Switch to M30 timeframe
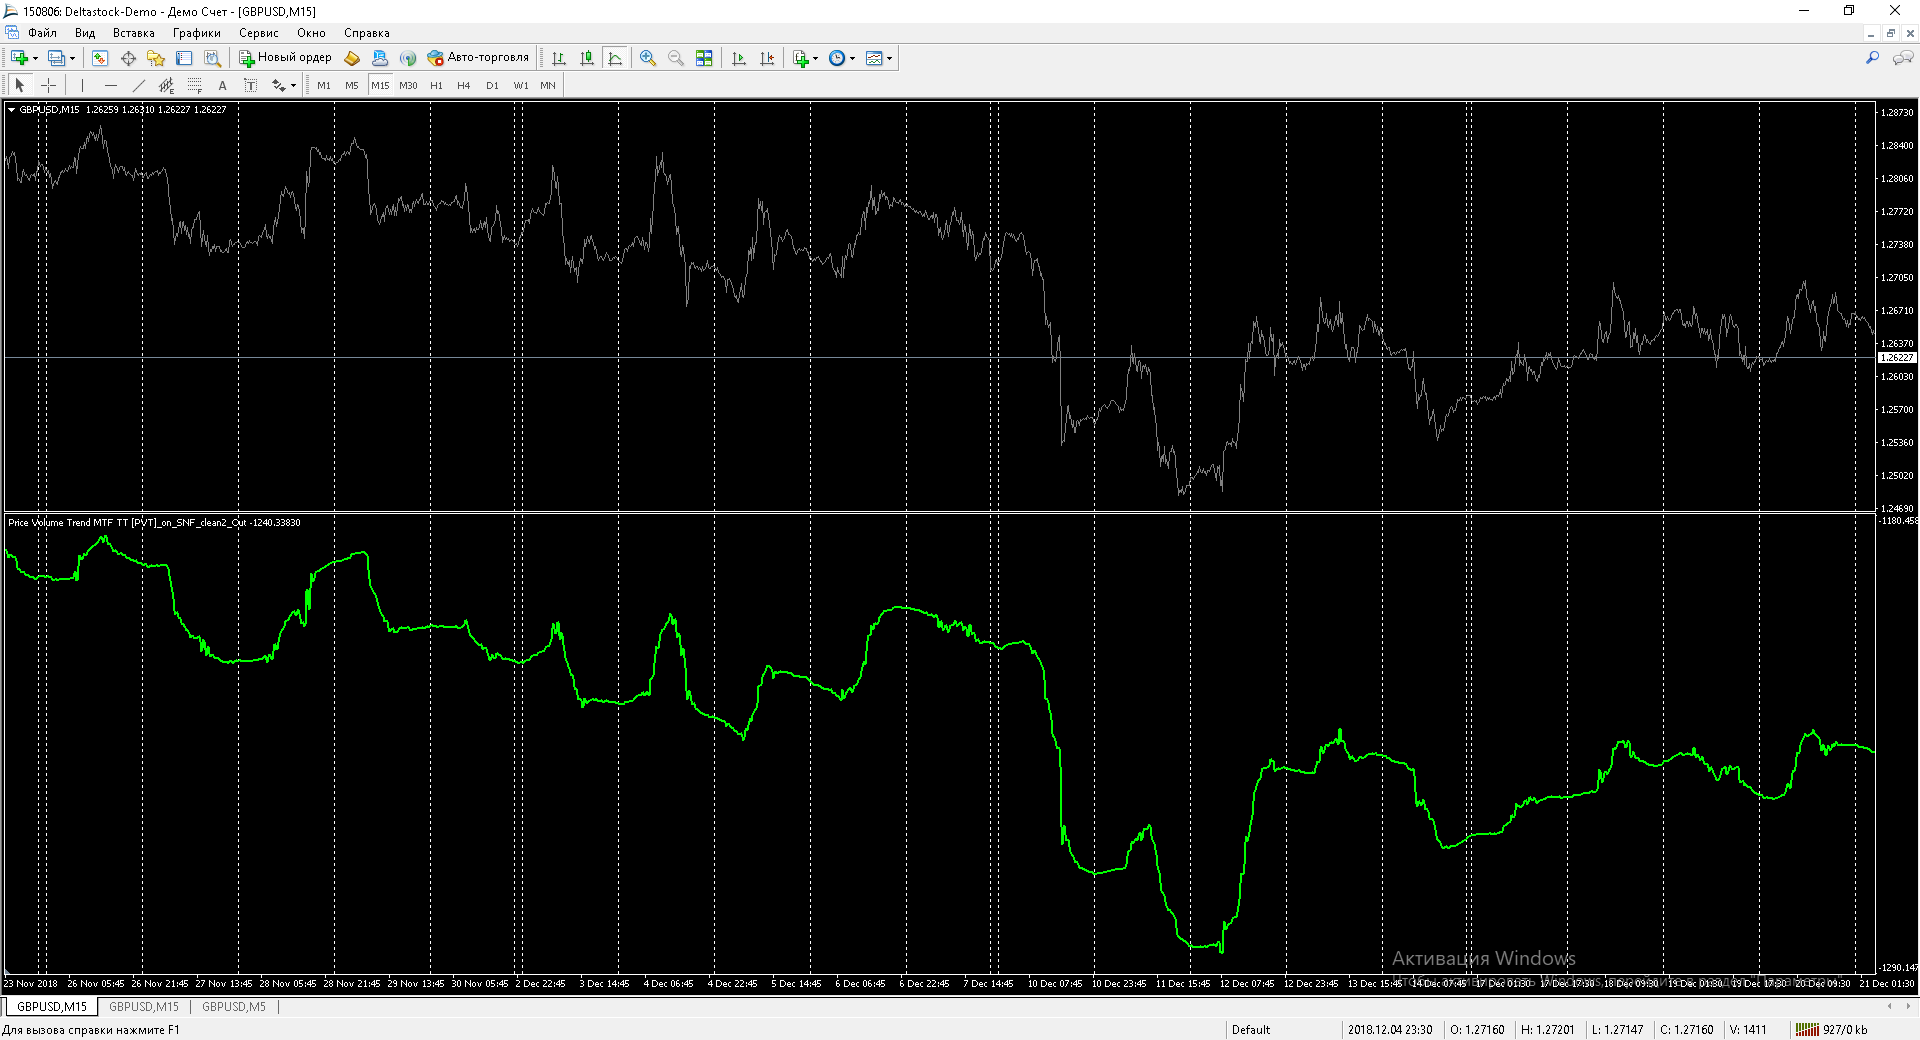This screenshot has height=1040, width=1920. click(408, 85)
